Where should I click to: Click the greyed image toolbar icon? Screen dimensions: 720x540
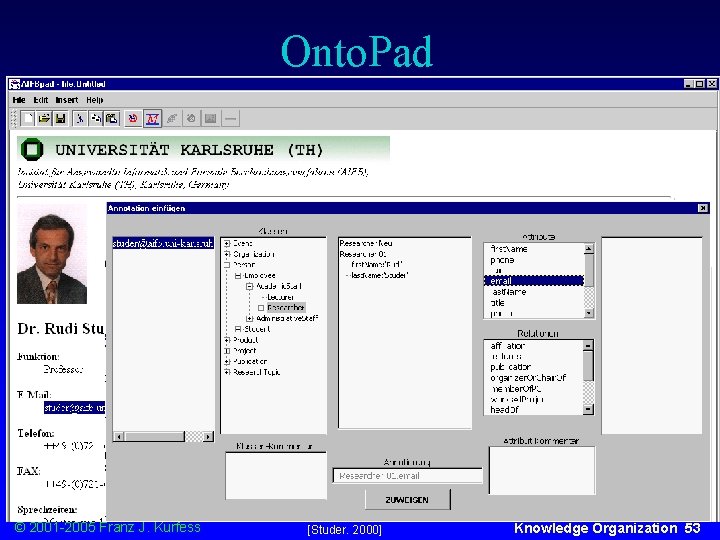[x=211, y=119]
